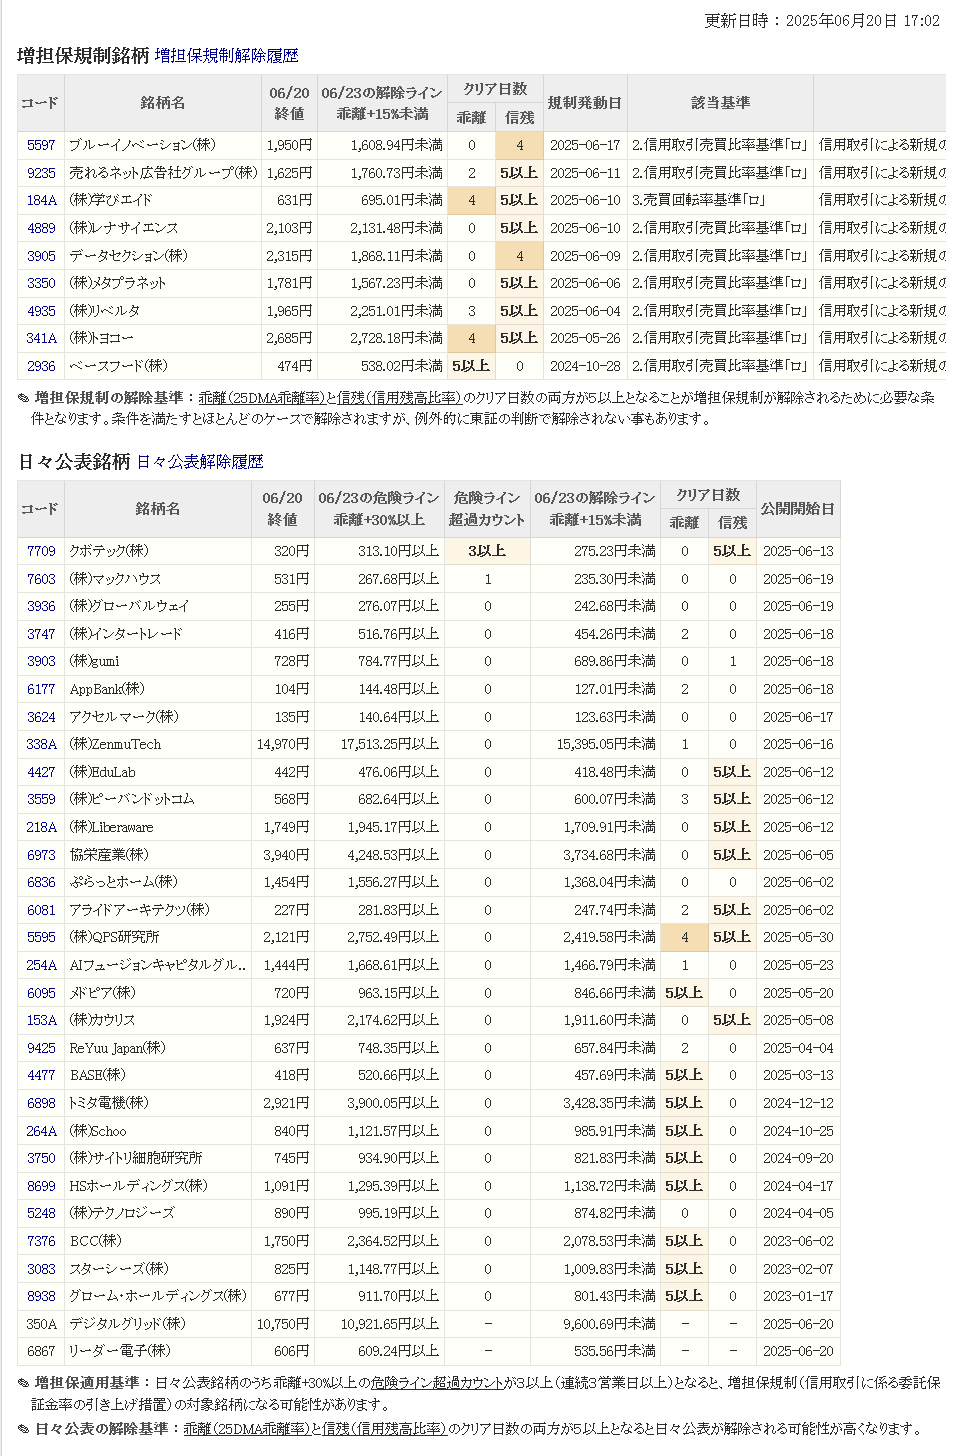This screenshot has width=953, height=1456.
Task: Click the 3以上 count cell for クボテック
Action: pos(487,551)
